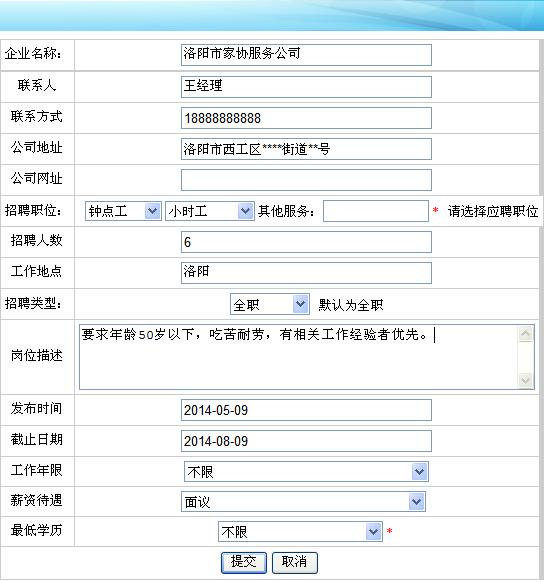This screenshot has width=544, height=582.
Task: Click the 联系人 contact person field
Action: [x=306, y=87]
